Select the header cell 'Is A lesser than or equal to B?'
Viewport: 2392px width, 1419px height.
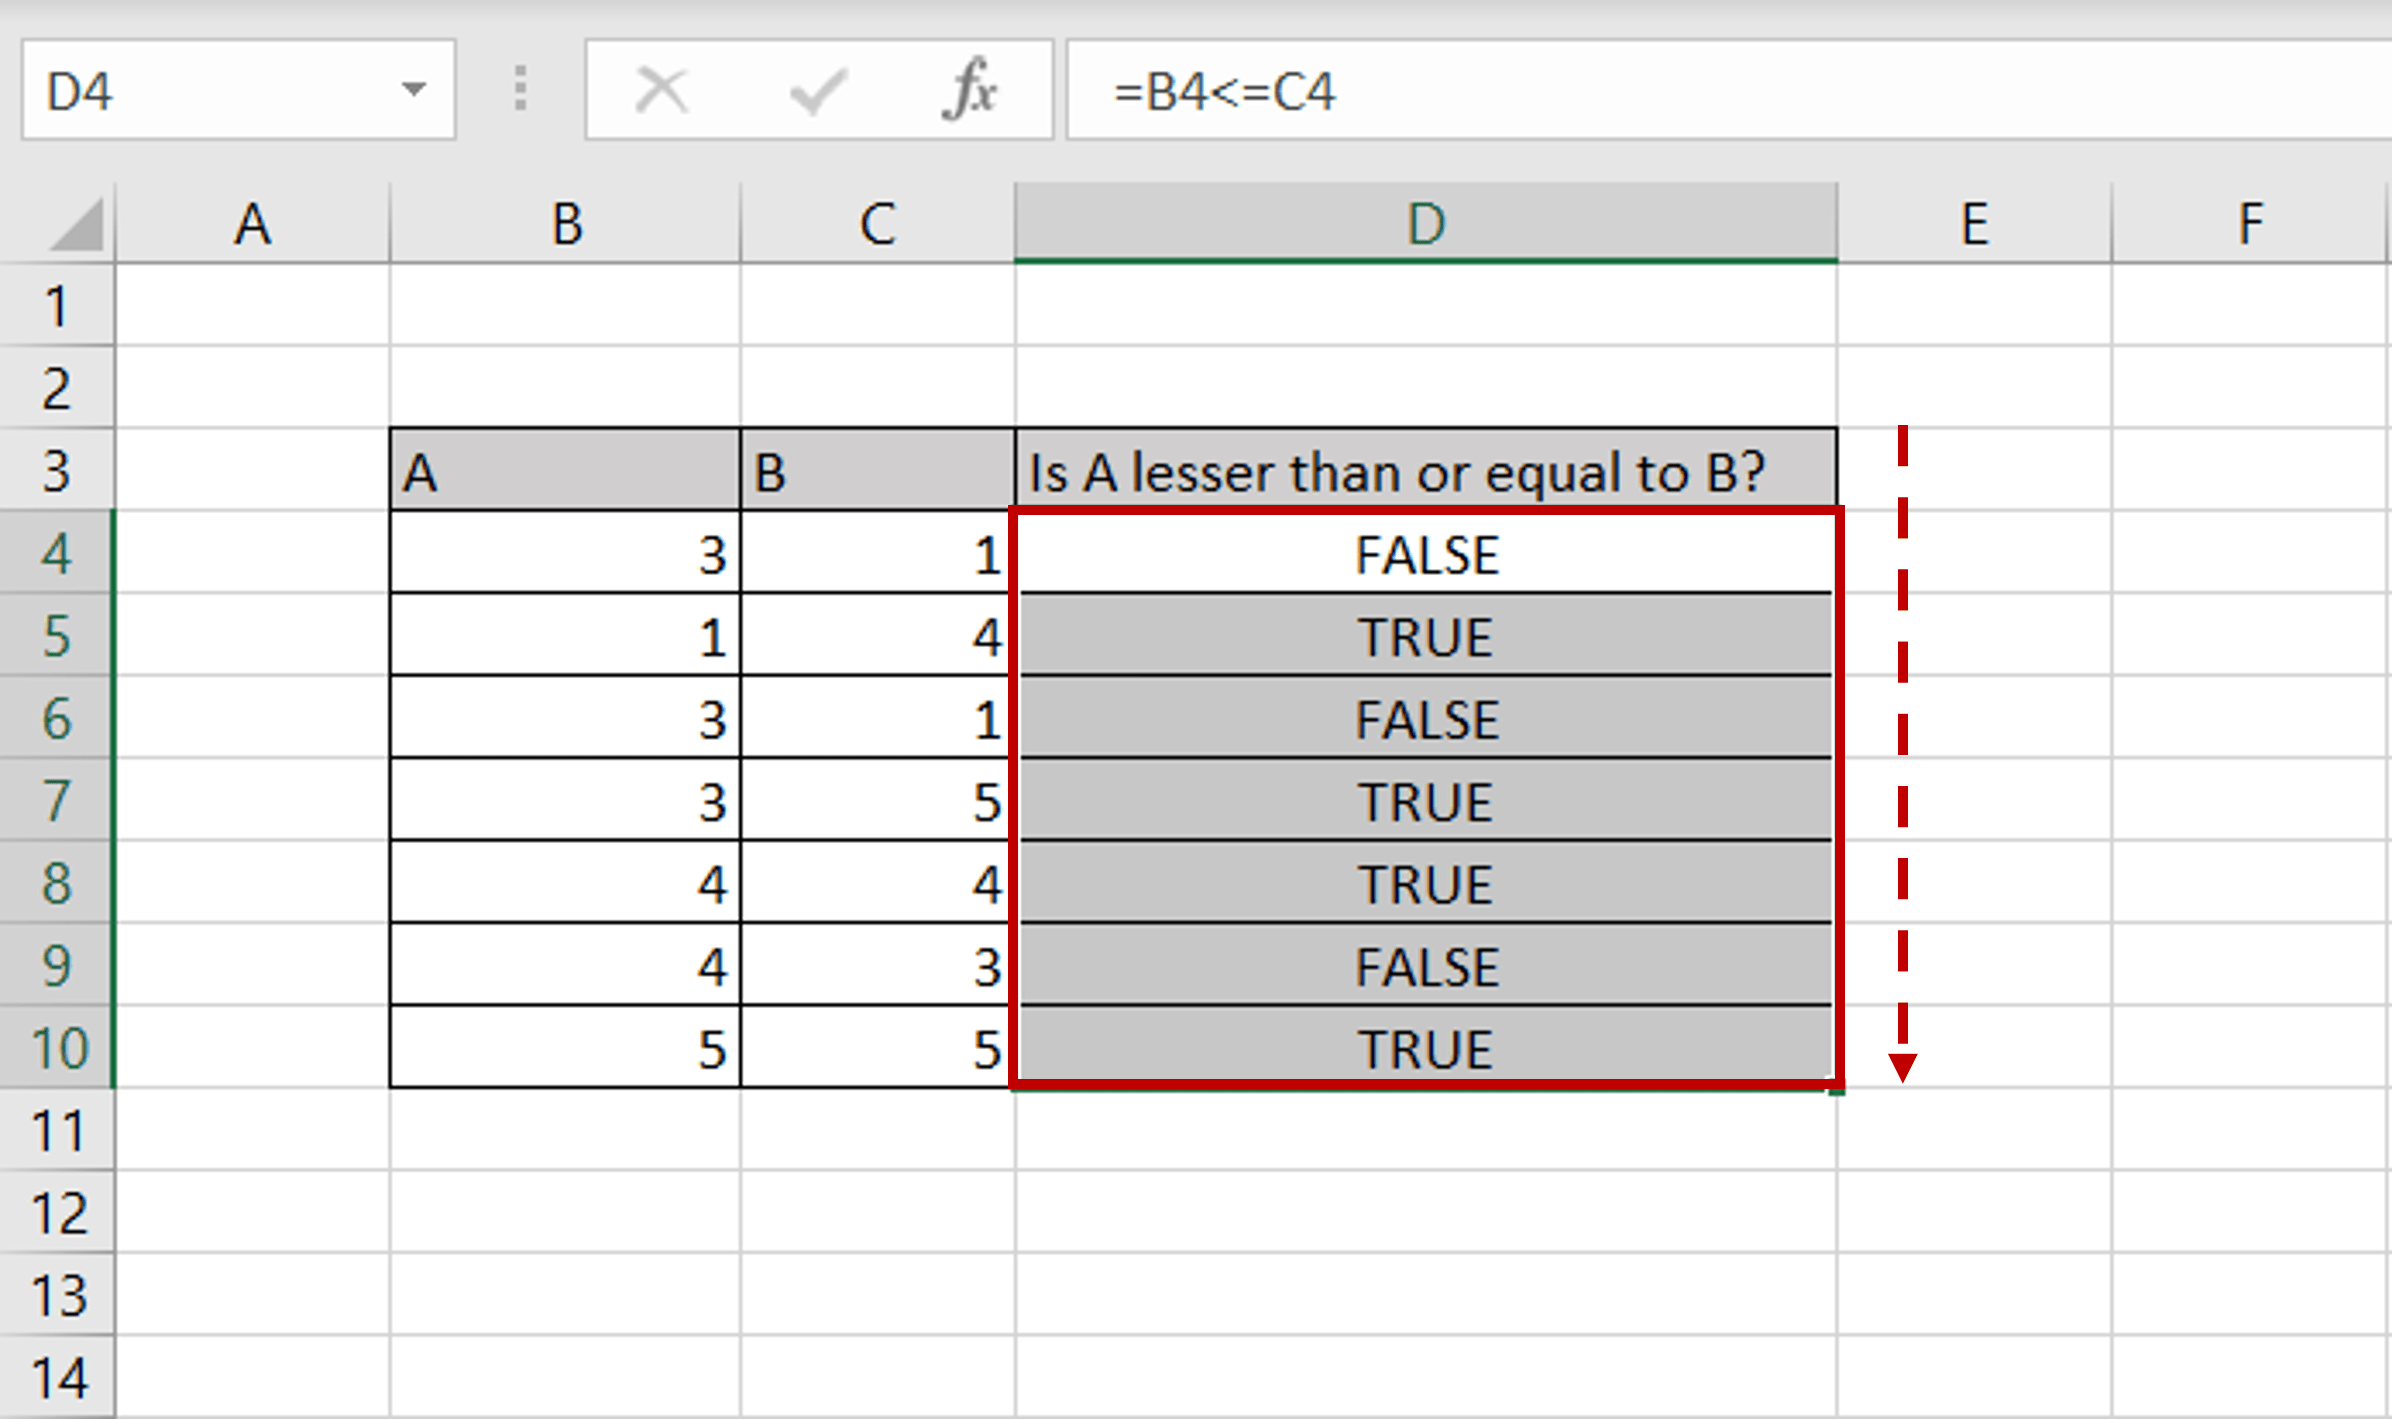tap(1424, 470)
